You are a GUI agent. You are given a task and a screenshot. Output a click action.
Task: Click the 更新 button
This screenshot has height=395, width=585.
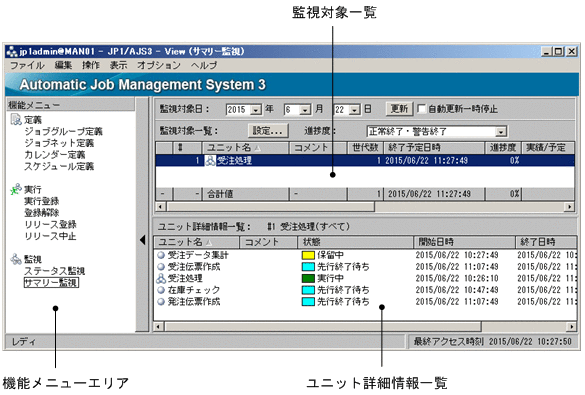(x=399, y=109)
